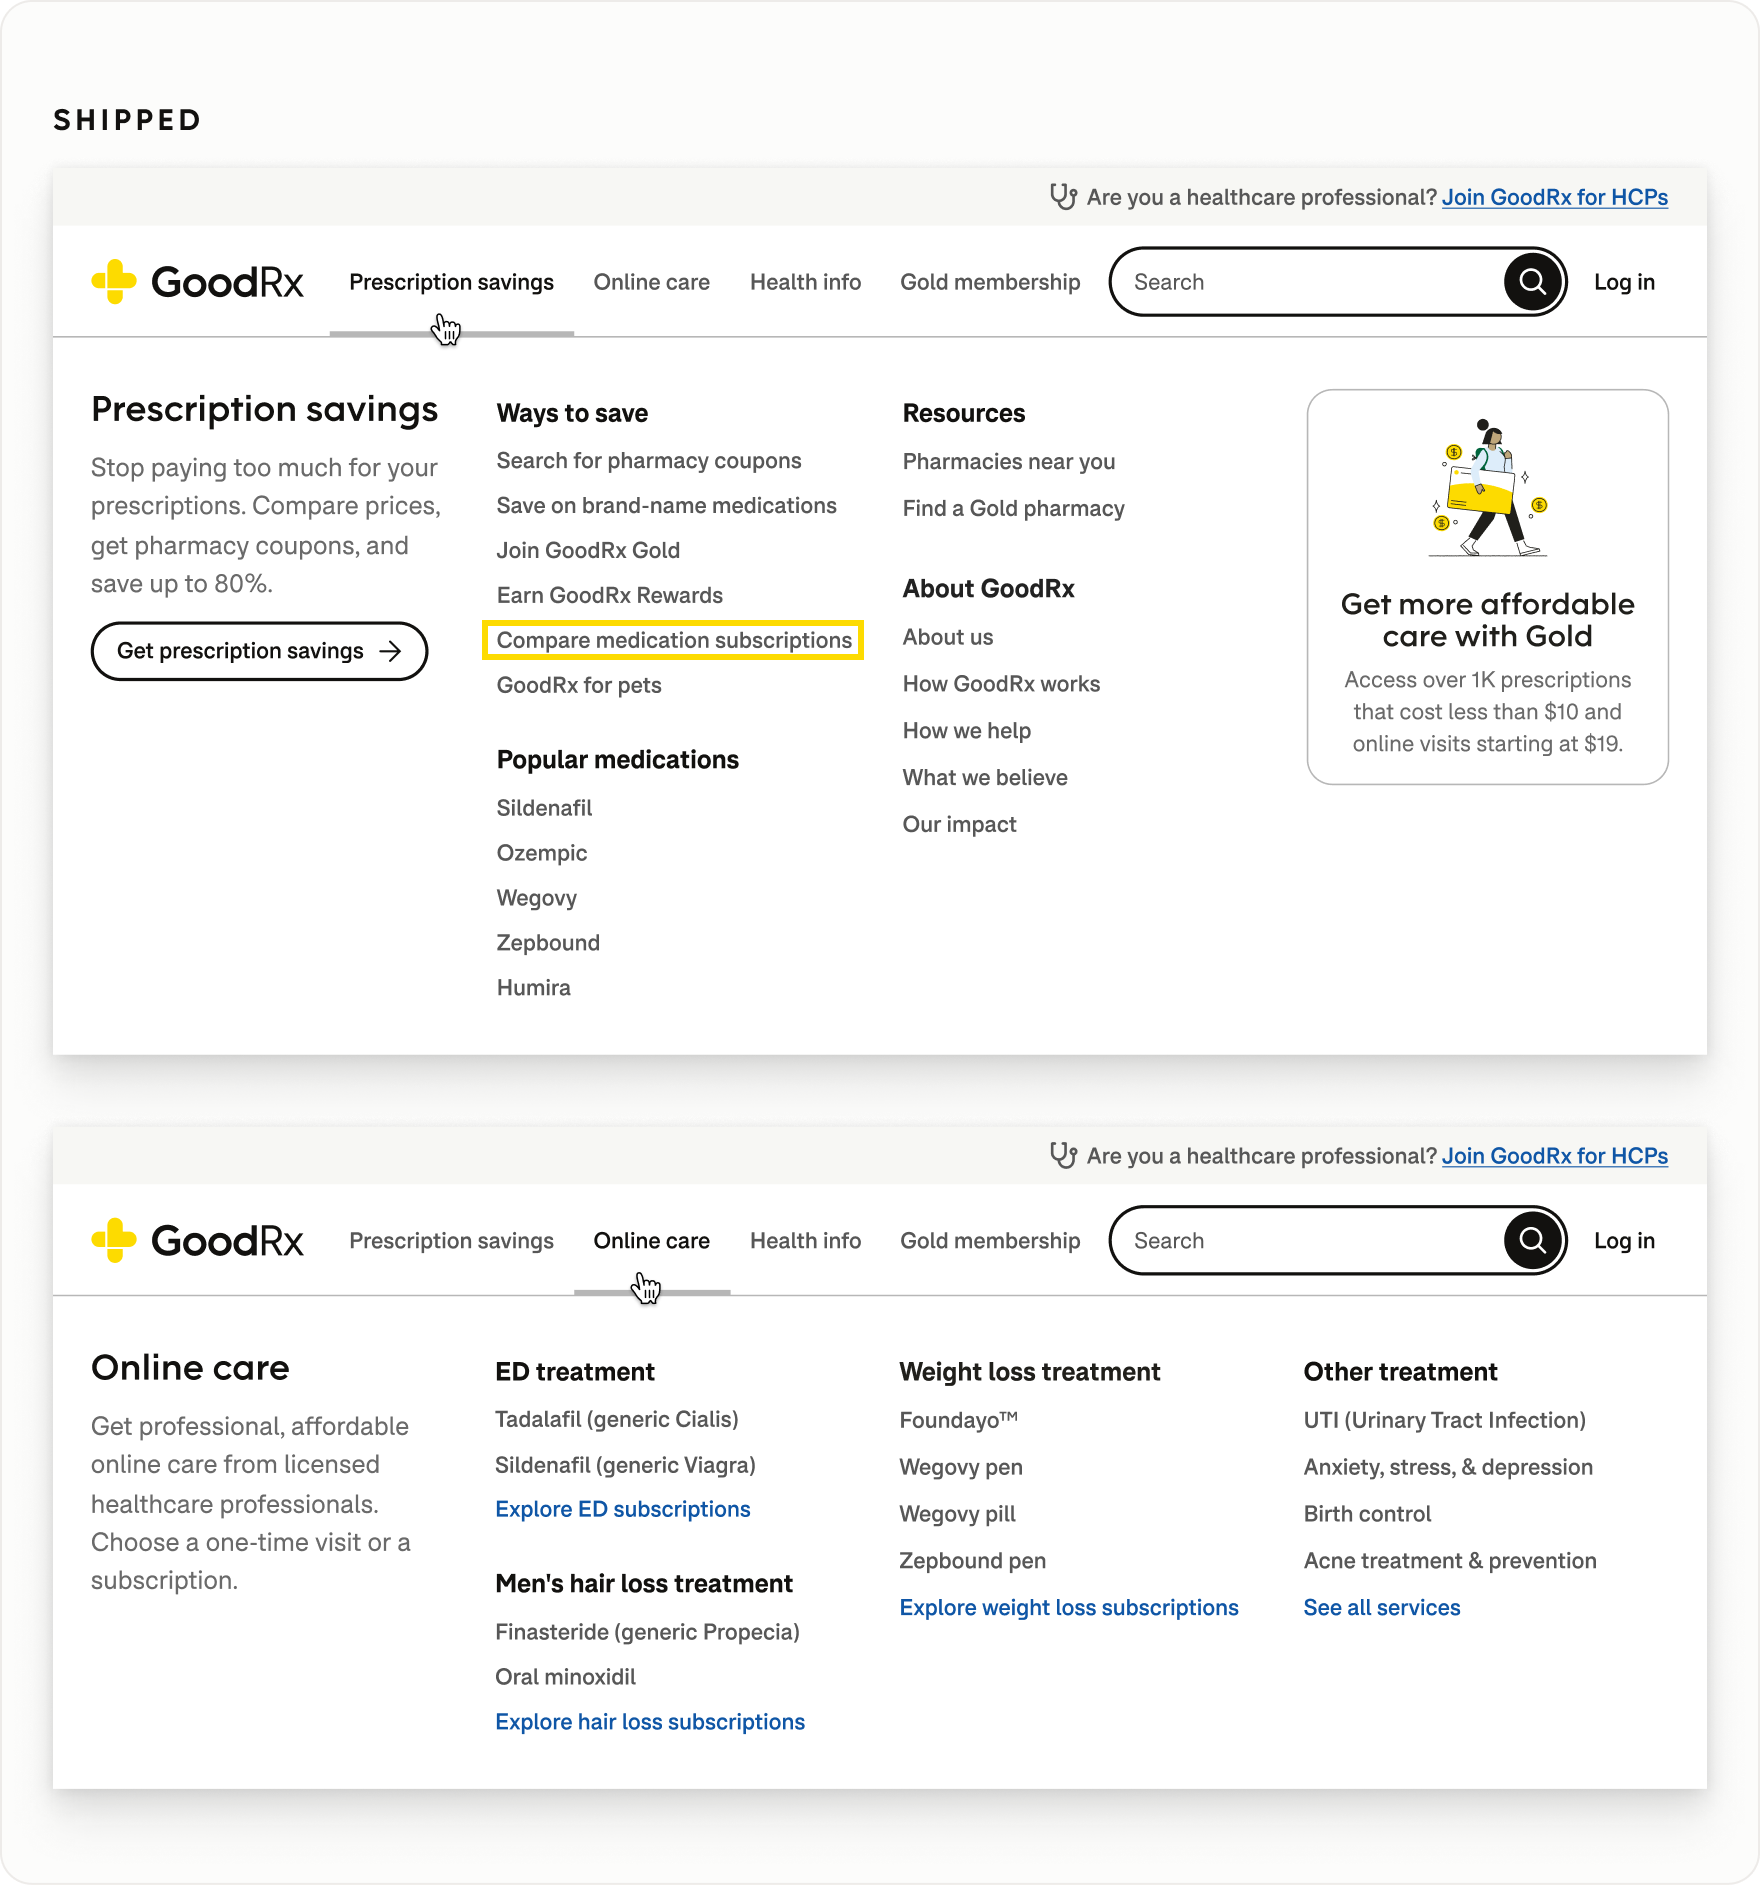Select Tadalafil (generic Cialis)
Viewport: 1760px width, 1885px height.
617,1420
